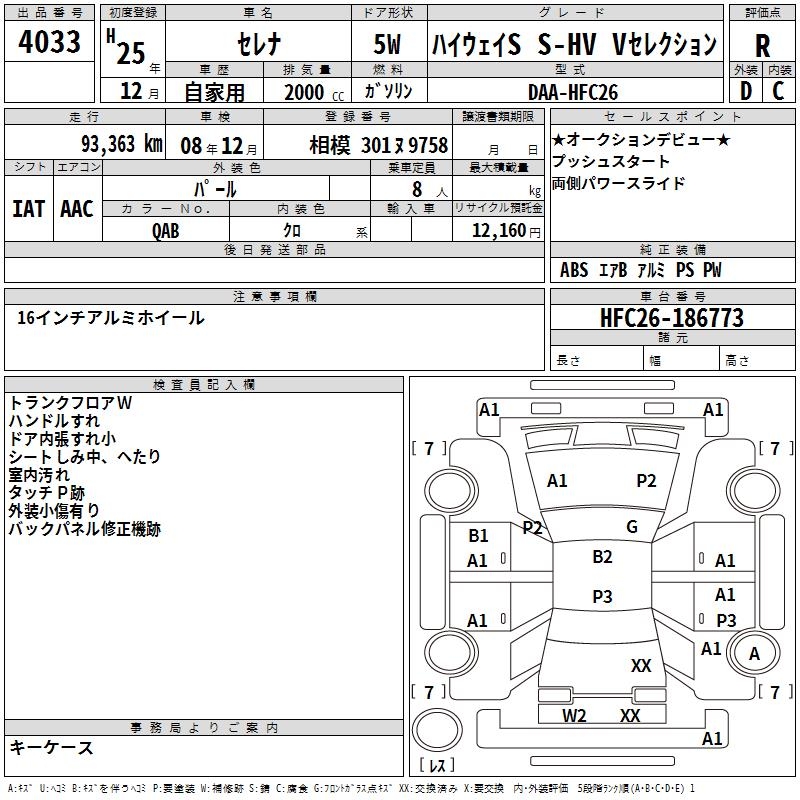Click seating capacity 8 人

click(430, 190)
